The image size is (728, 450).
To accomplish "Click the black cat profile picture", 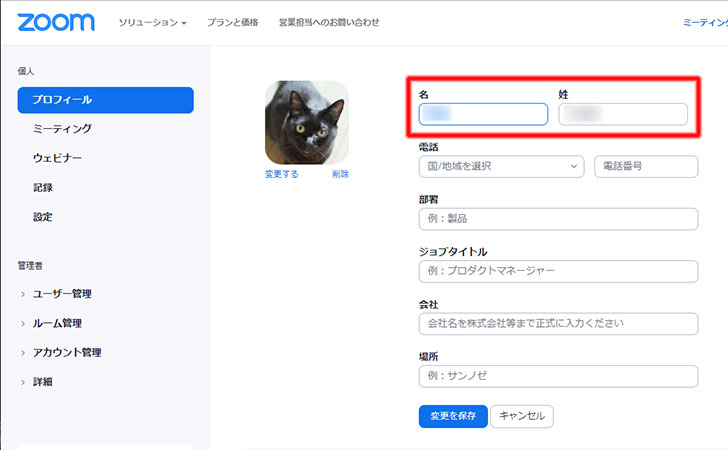I will tap(306, 123).
